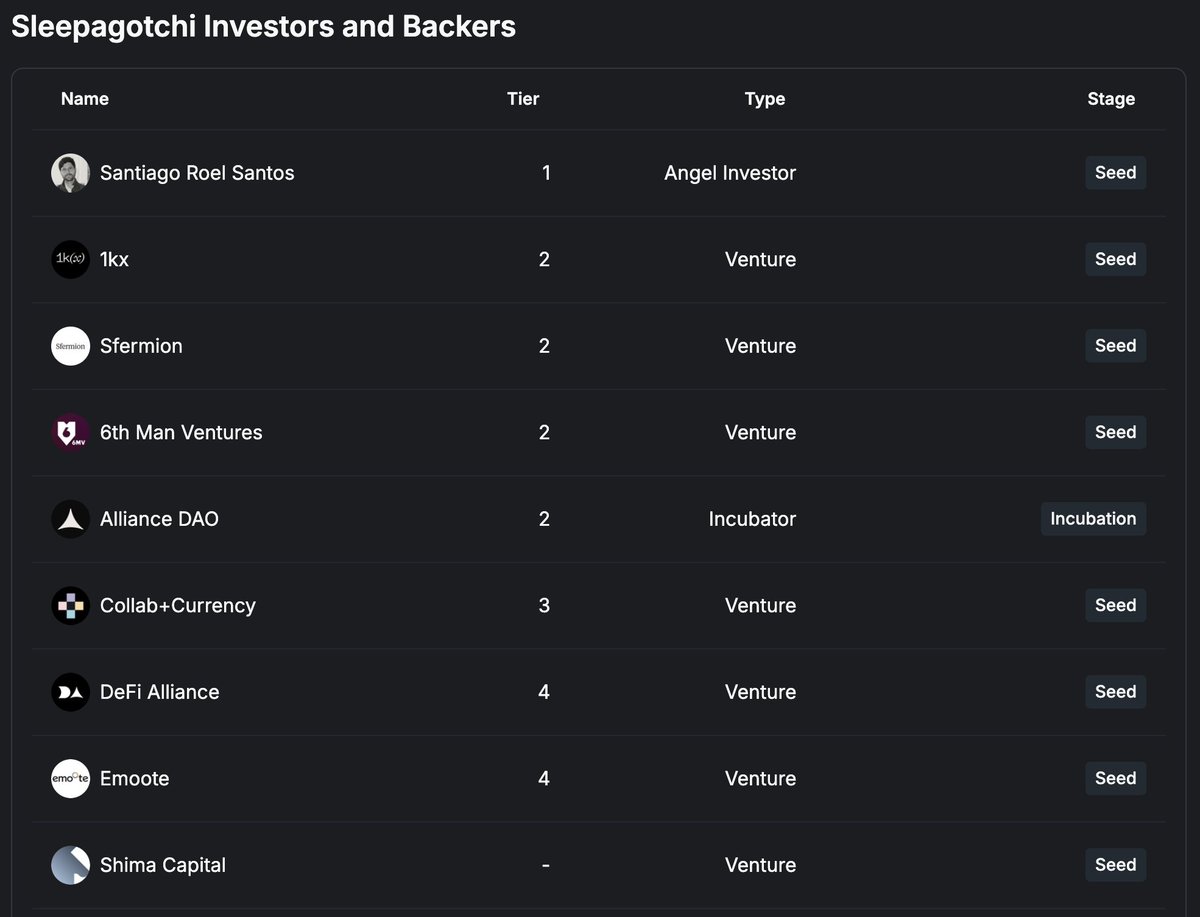Open Santiago Roel Santos investor name
The image size is (1200, 917).
coord(197,173)
